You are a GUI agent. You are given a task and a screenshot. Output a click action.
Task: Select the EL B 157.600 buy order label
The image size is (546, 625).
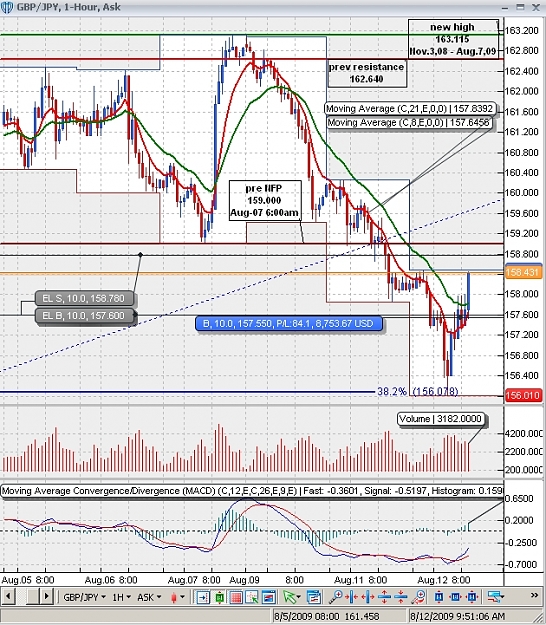(x=85, y=316)
